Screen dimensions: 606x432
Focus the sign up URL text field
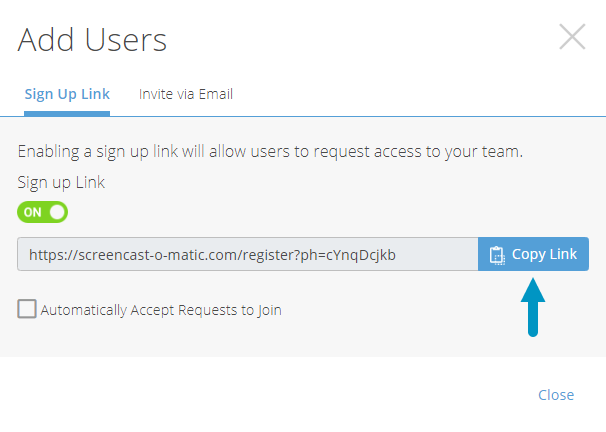(248, 254)
